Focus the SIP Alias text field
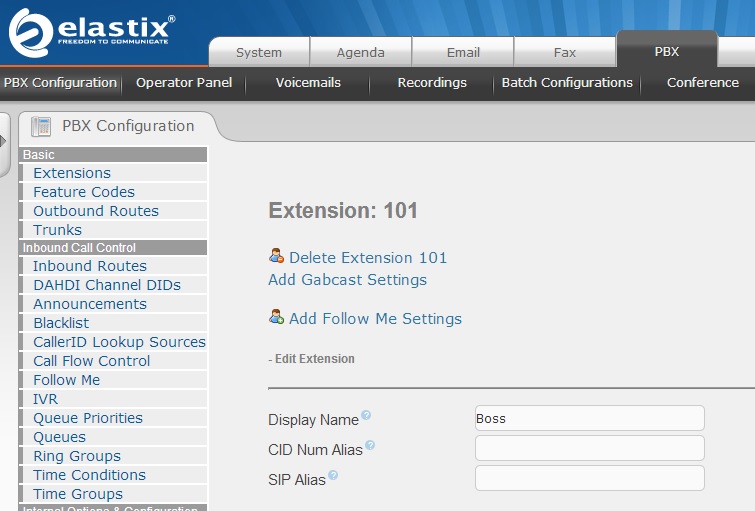The image size is (755, 511). 589,478
